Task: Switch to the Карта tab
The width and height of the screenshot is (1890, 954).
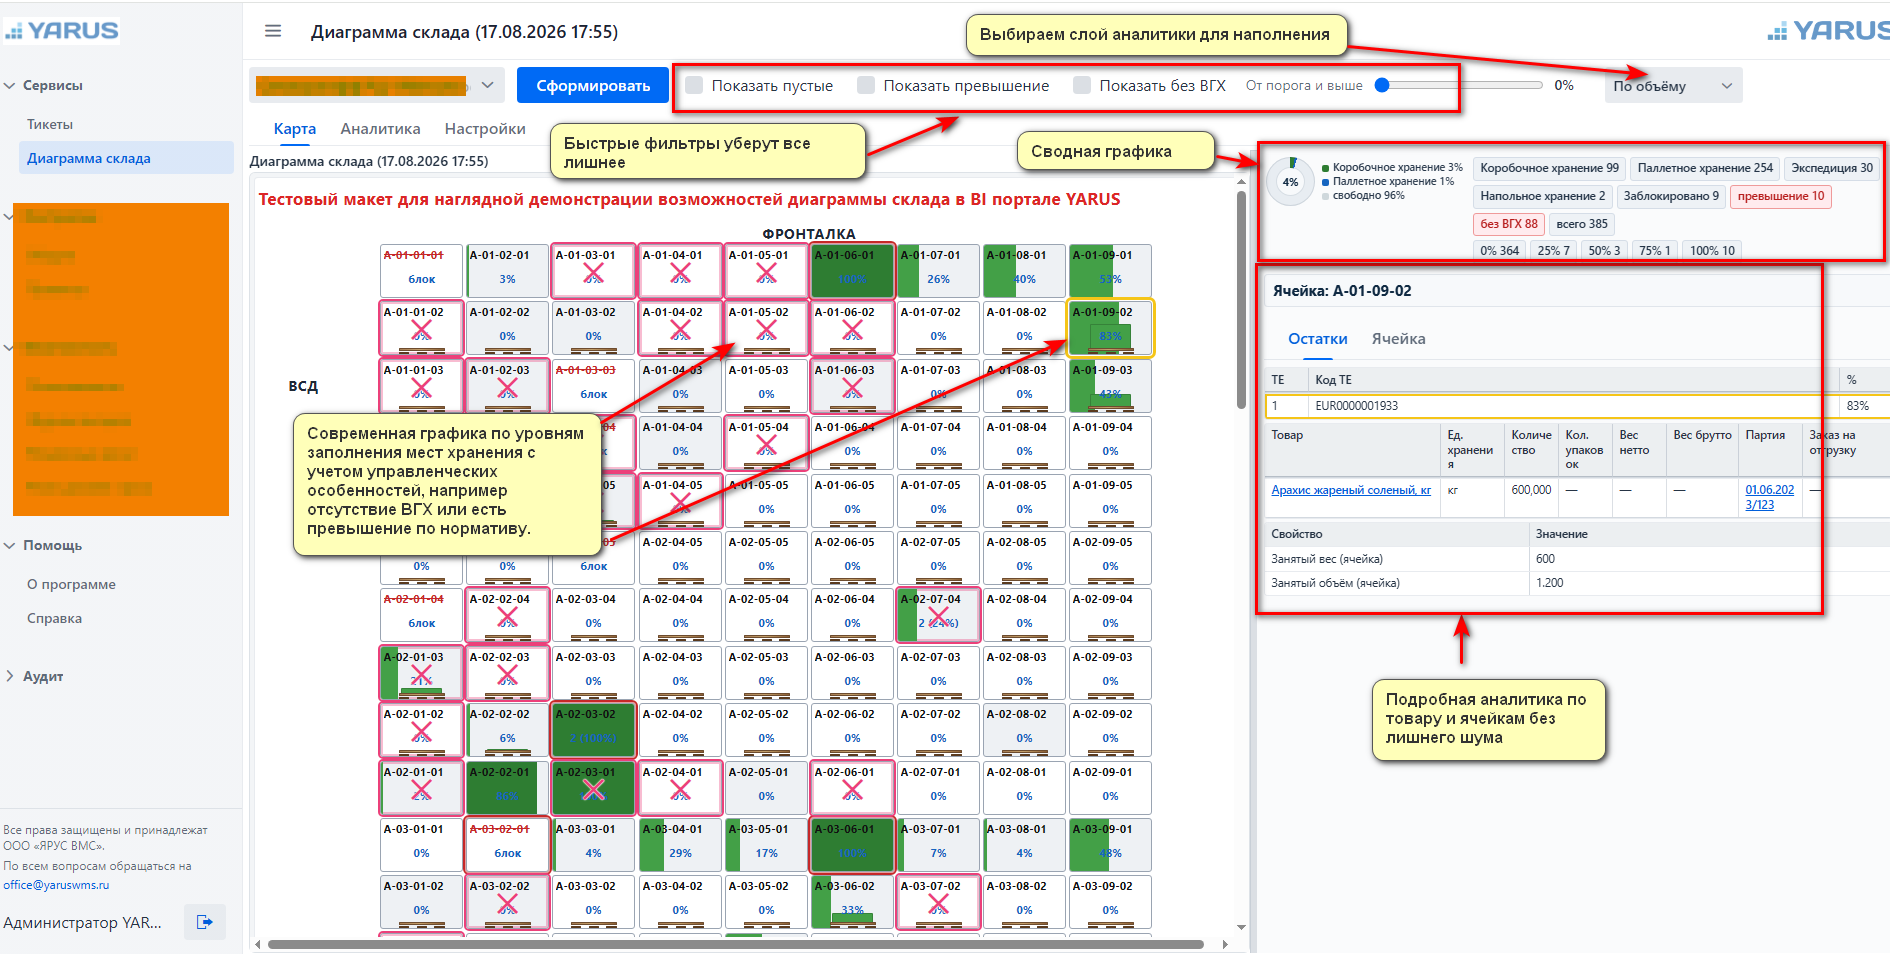Action: point(295,129)
